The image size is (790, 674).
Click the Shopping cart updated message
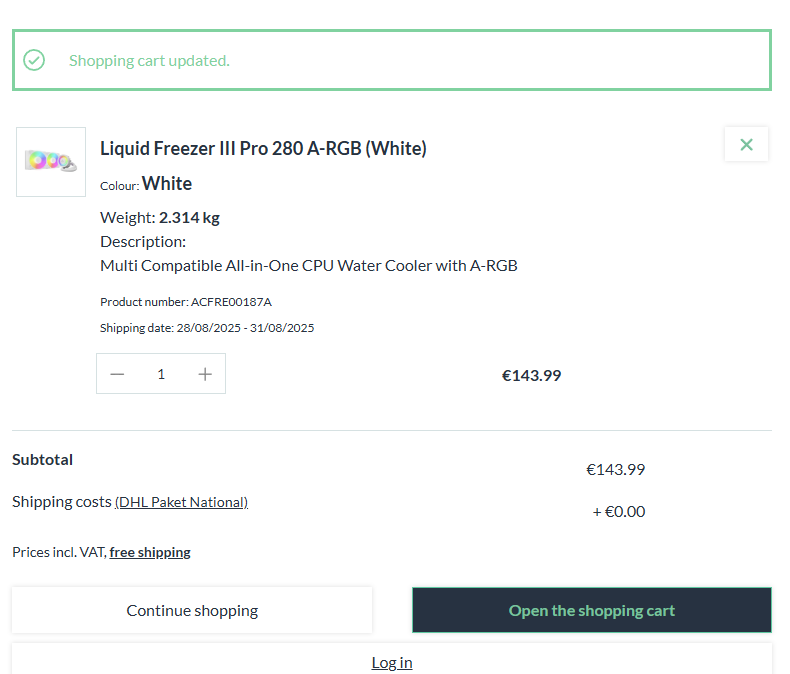[x=149, y=61]
